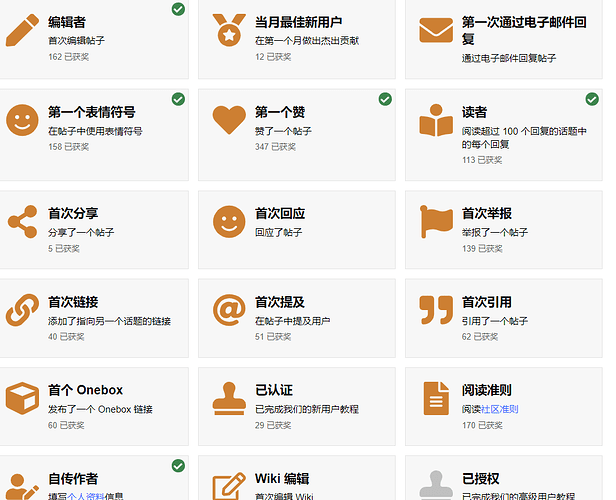Screen dimensions: 616x500
Task: Follow the 社区准则 link
Action: pyautogui.click(x=499, y=409)
